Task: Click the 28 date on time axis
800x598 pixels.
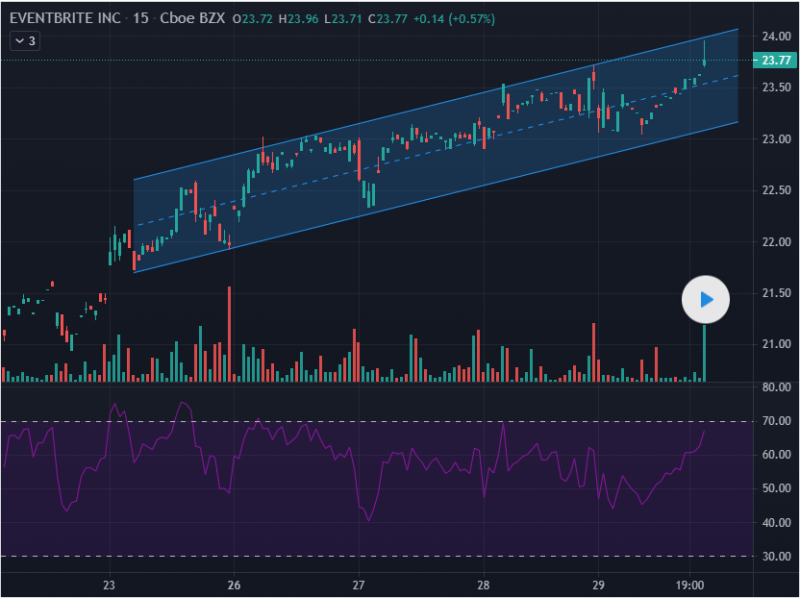Action: coord(483,585)
